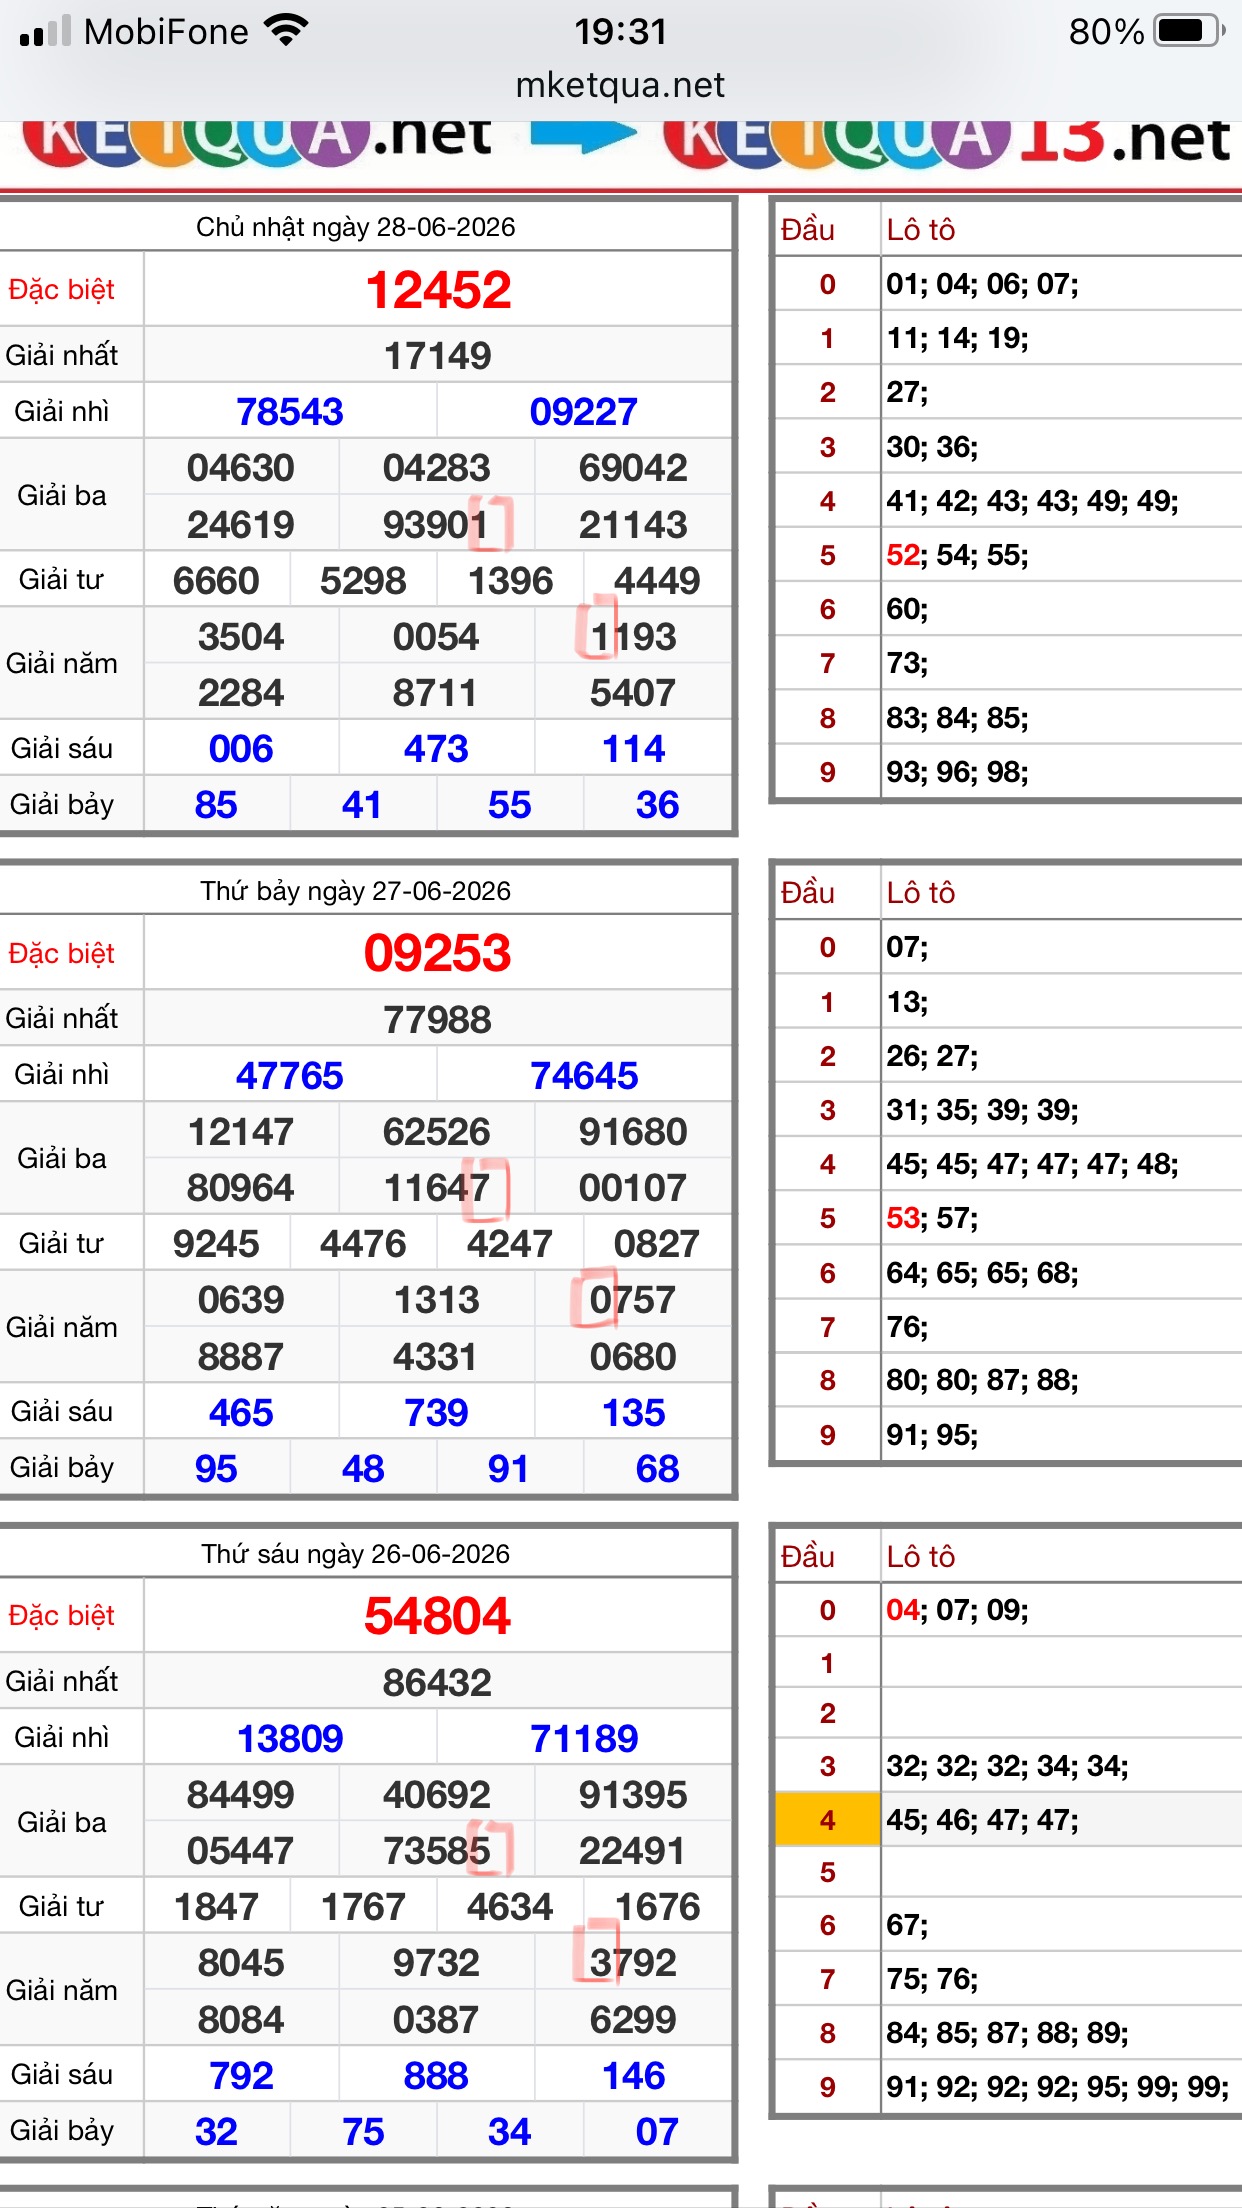This screenshot has height=2208, width=1242.
Task: Select sixth prize number 006
Action: pos(241,749)
